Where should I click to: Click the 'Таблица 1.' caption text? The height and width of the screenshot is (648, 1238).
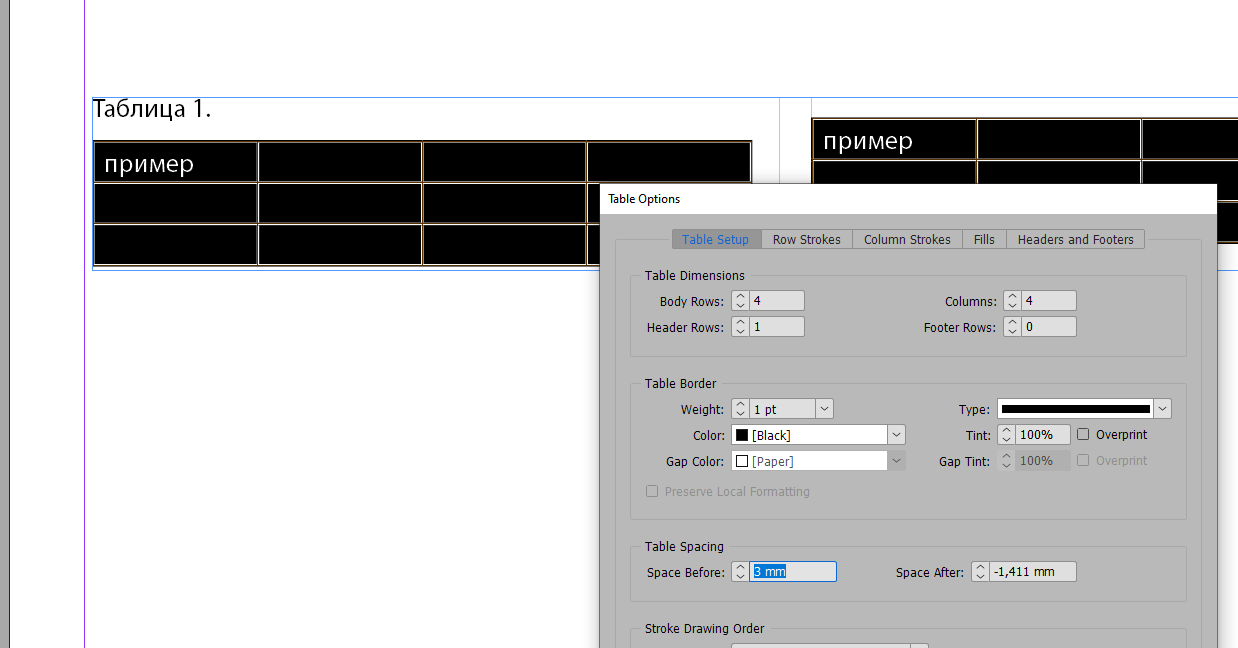pos(152,109)
